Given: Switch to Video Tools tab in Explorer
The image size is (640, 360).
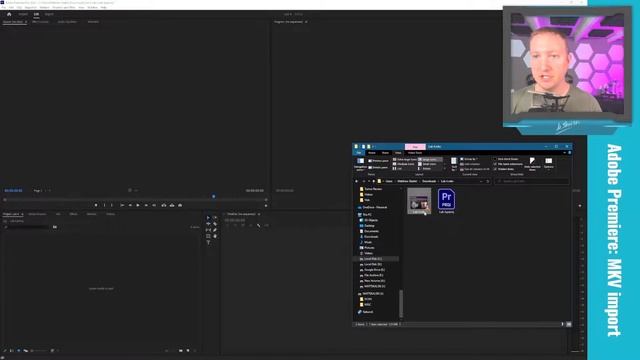Looking at the screenshot, I should tap(415, 153).
